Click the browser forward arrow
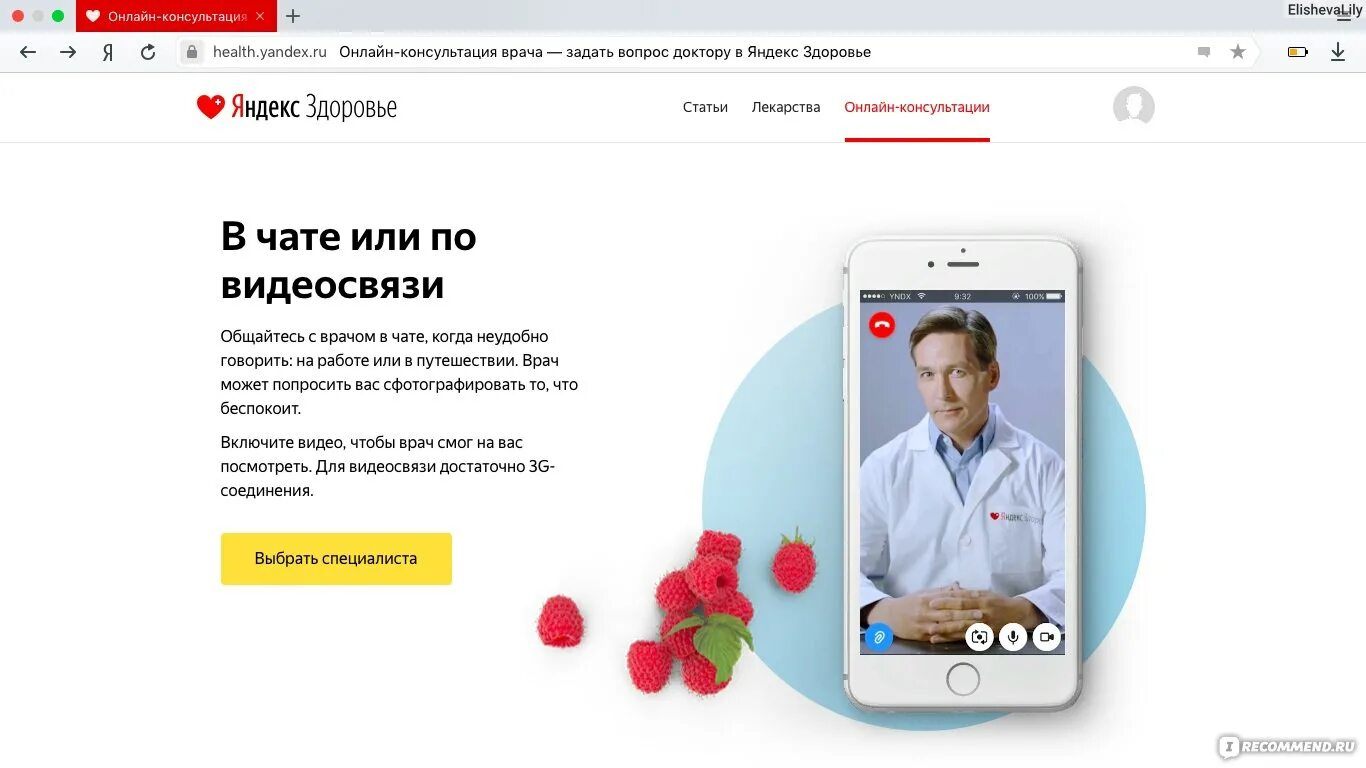The height and width of the screenshot is (768, 1366). [68, 52]
